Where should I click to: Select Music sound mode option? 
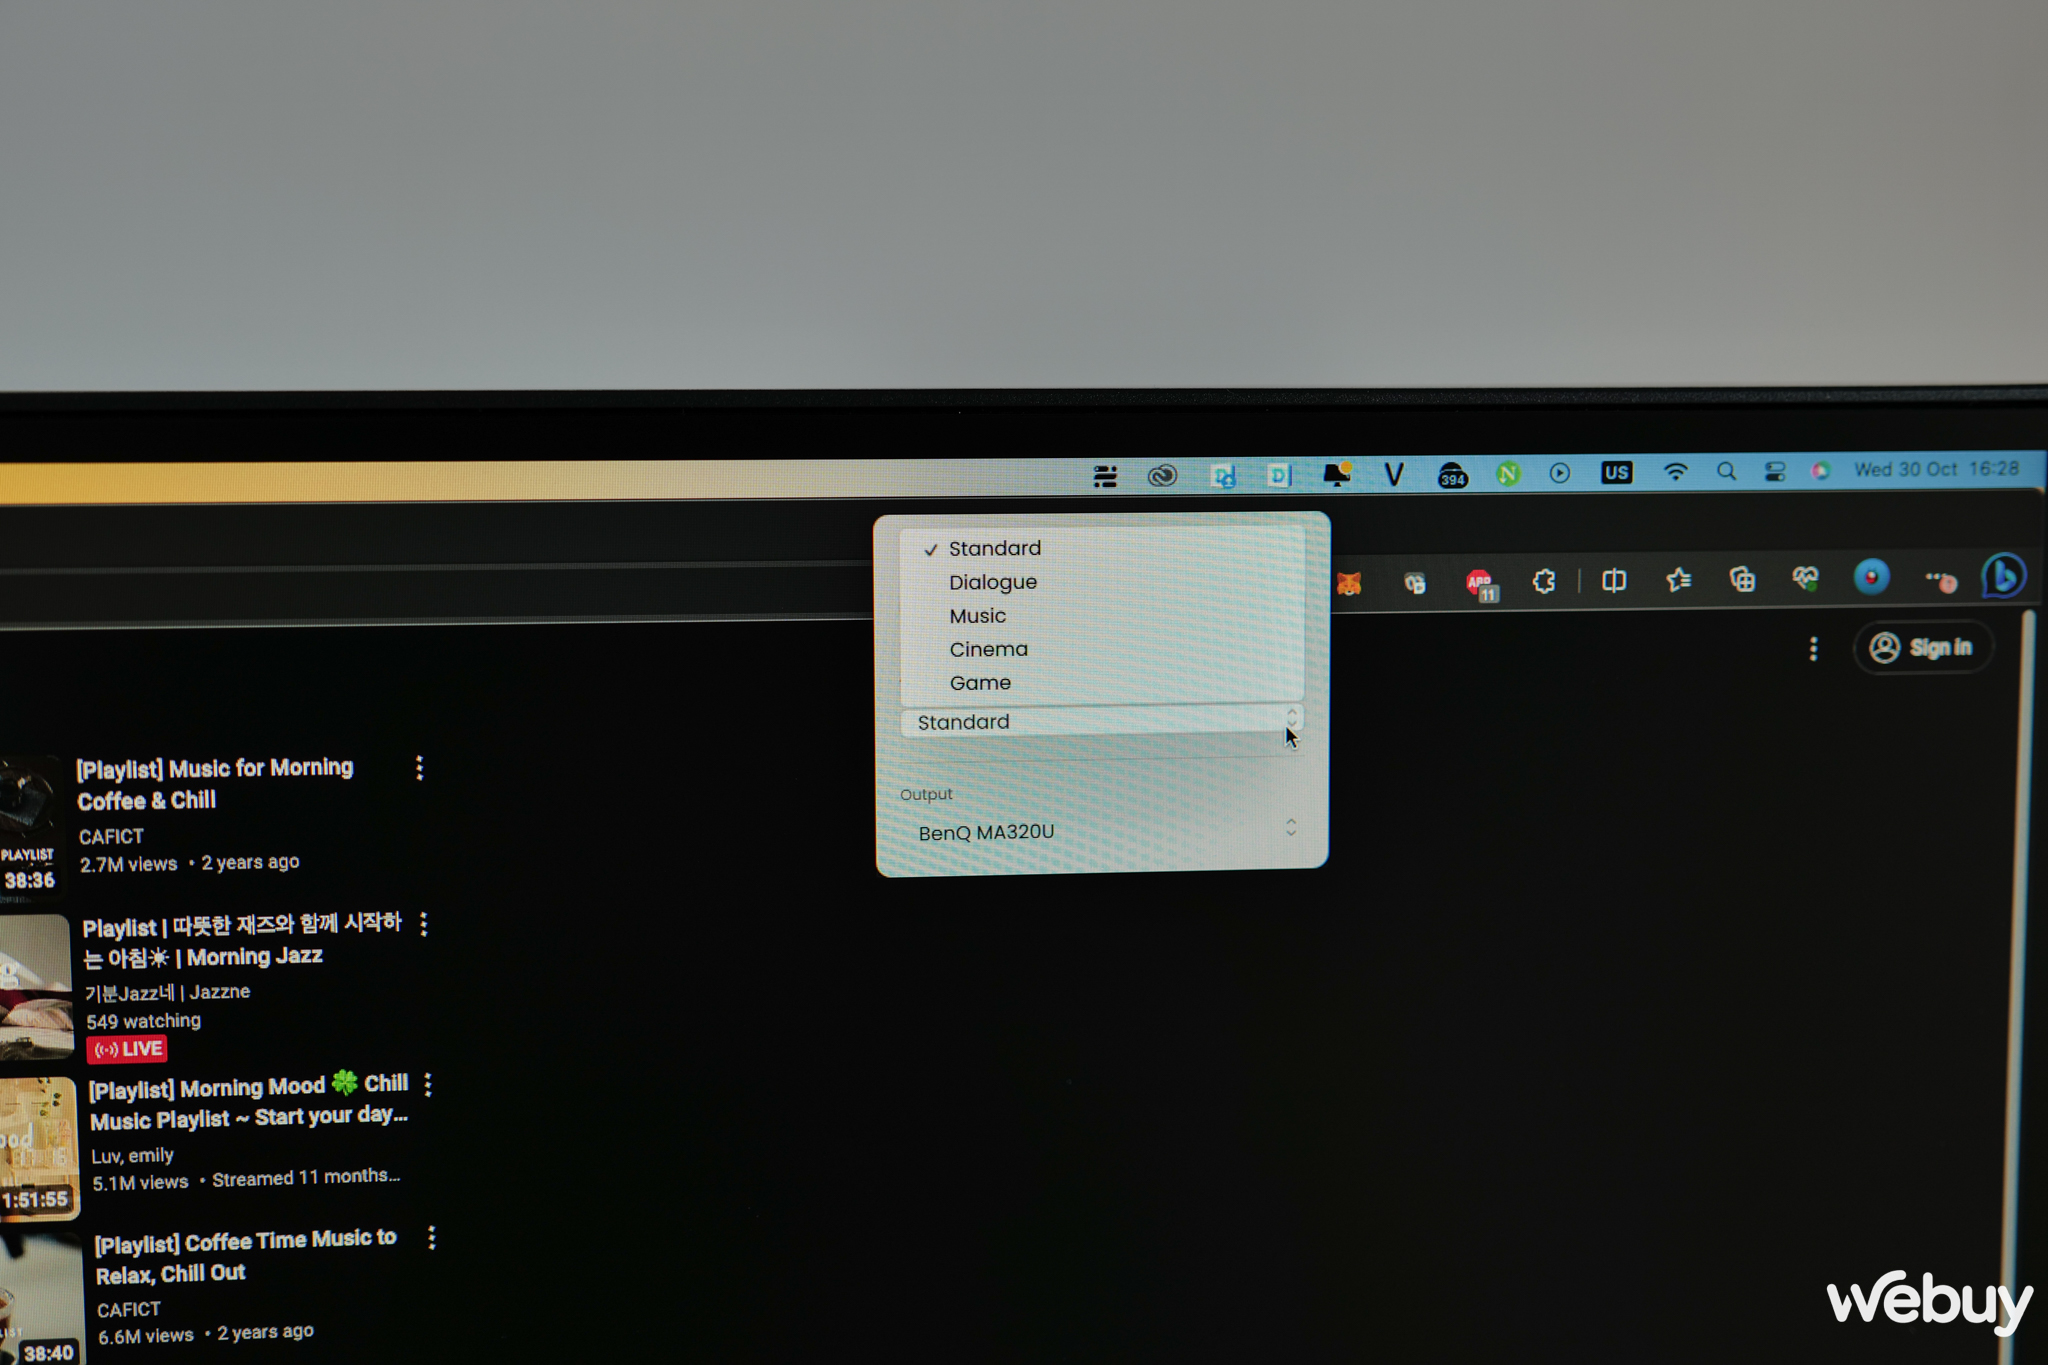point(976,615)
